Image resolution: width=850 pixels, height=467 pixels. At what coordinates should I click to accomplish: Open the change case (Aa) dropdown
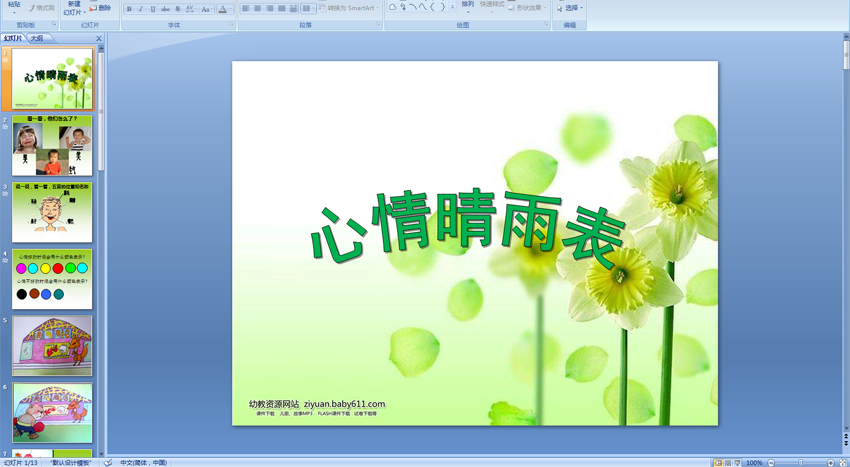(206, 9)
